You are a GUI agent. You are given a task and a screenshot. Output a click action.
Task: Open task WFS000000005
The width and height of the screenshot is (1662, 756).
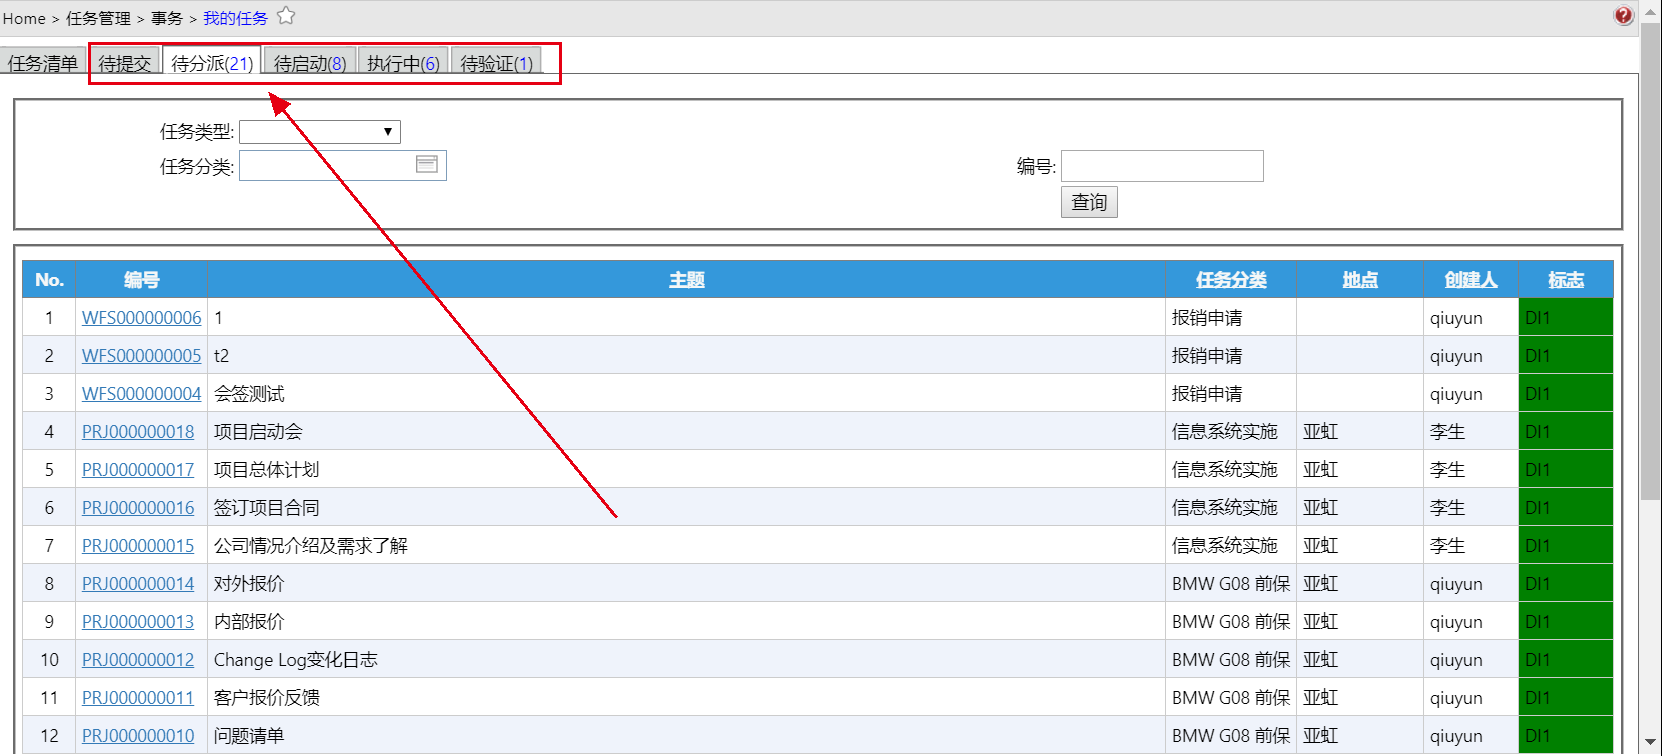(142, 356)
